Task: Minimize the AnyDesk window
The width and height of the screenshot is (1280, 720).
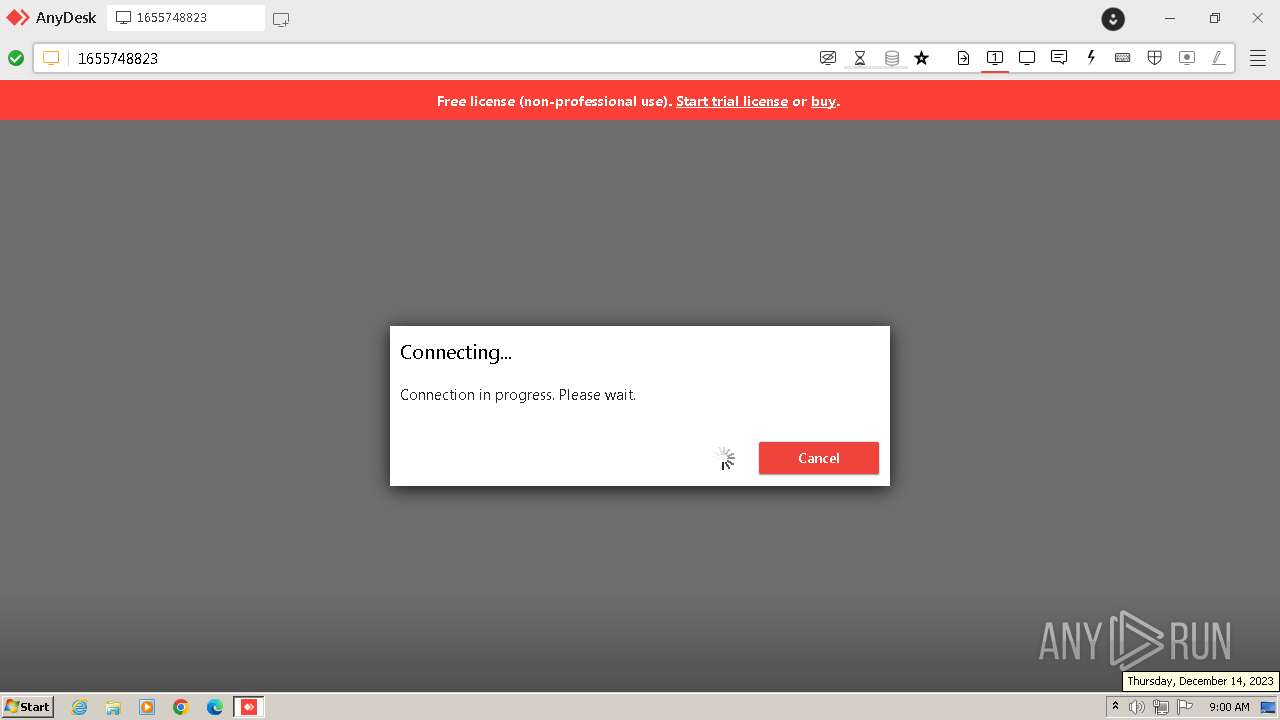Action: tap(1170, 18)
